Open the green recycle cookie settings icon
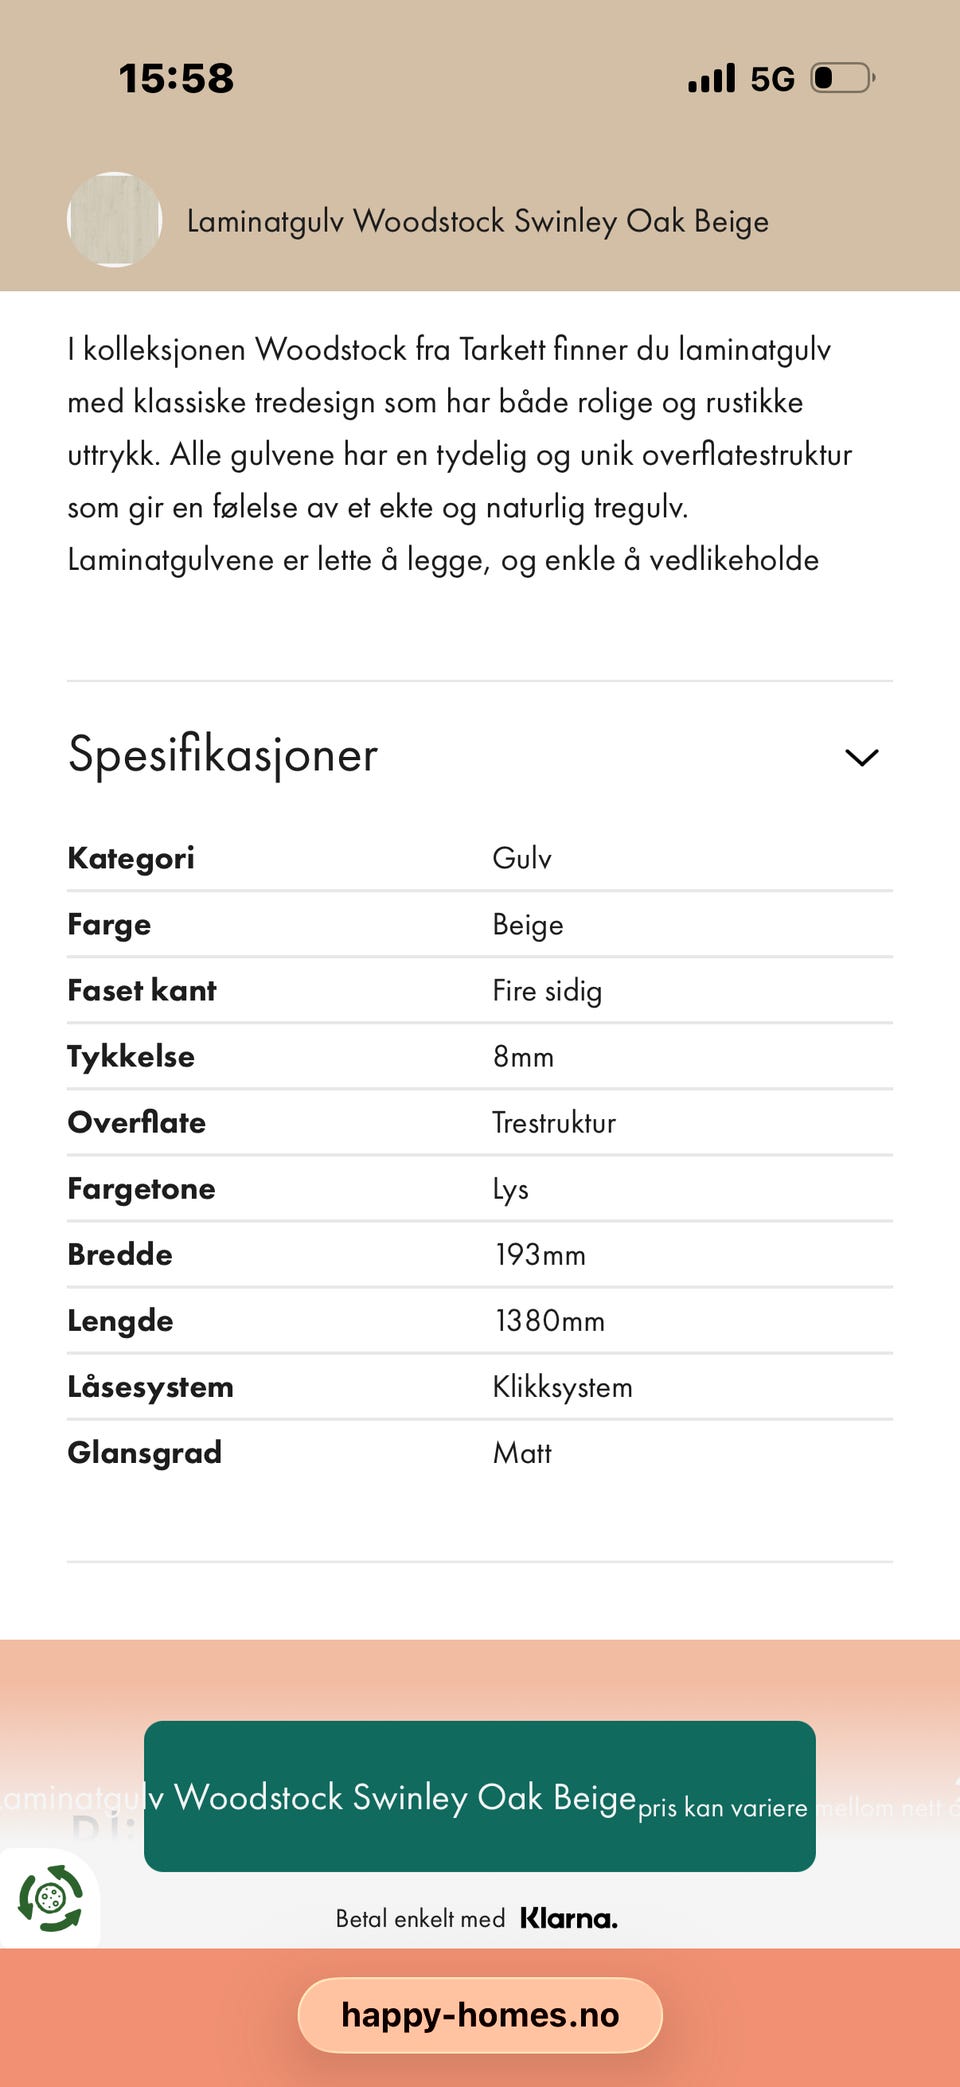960x2087 pixels. tap(50, 1897)
